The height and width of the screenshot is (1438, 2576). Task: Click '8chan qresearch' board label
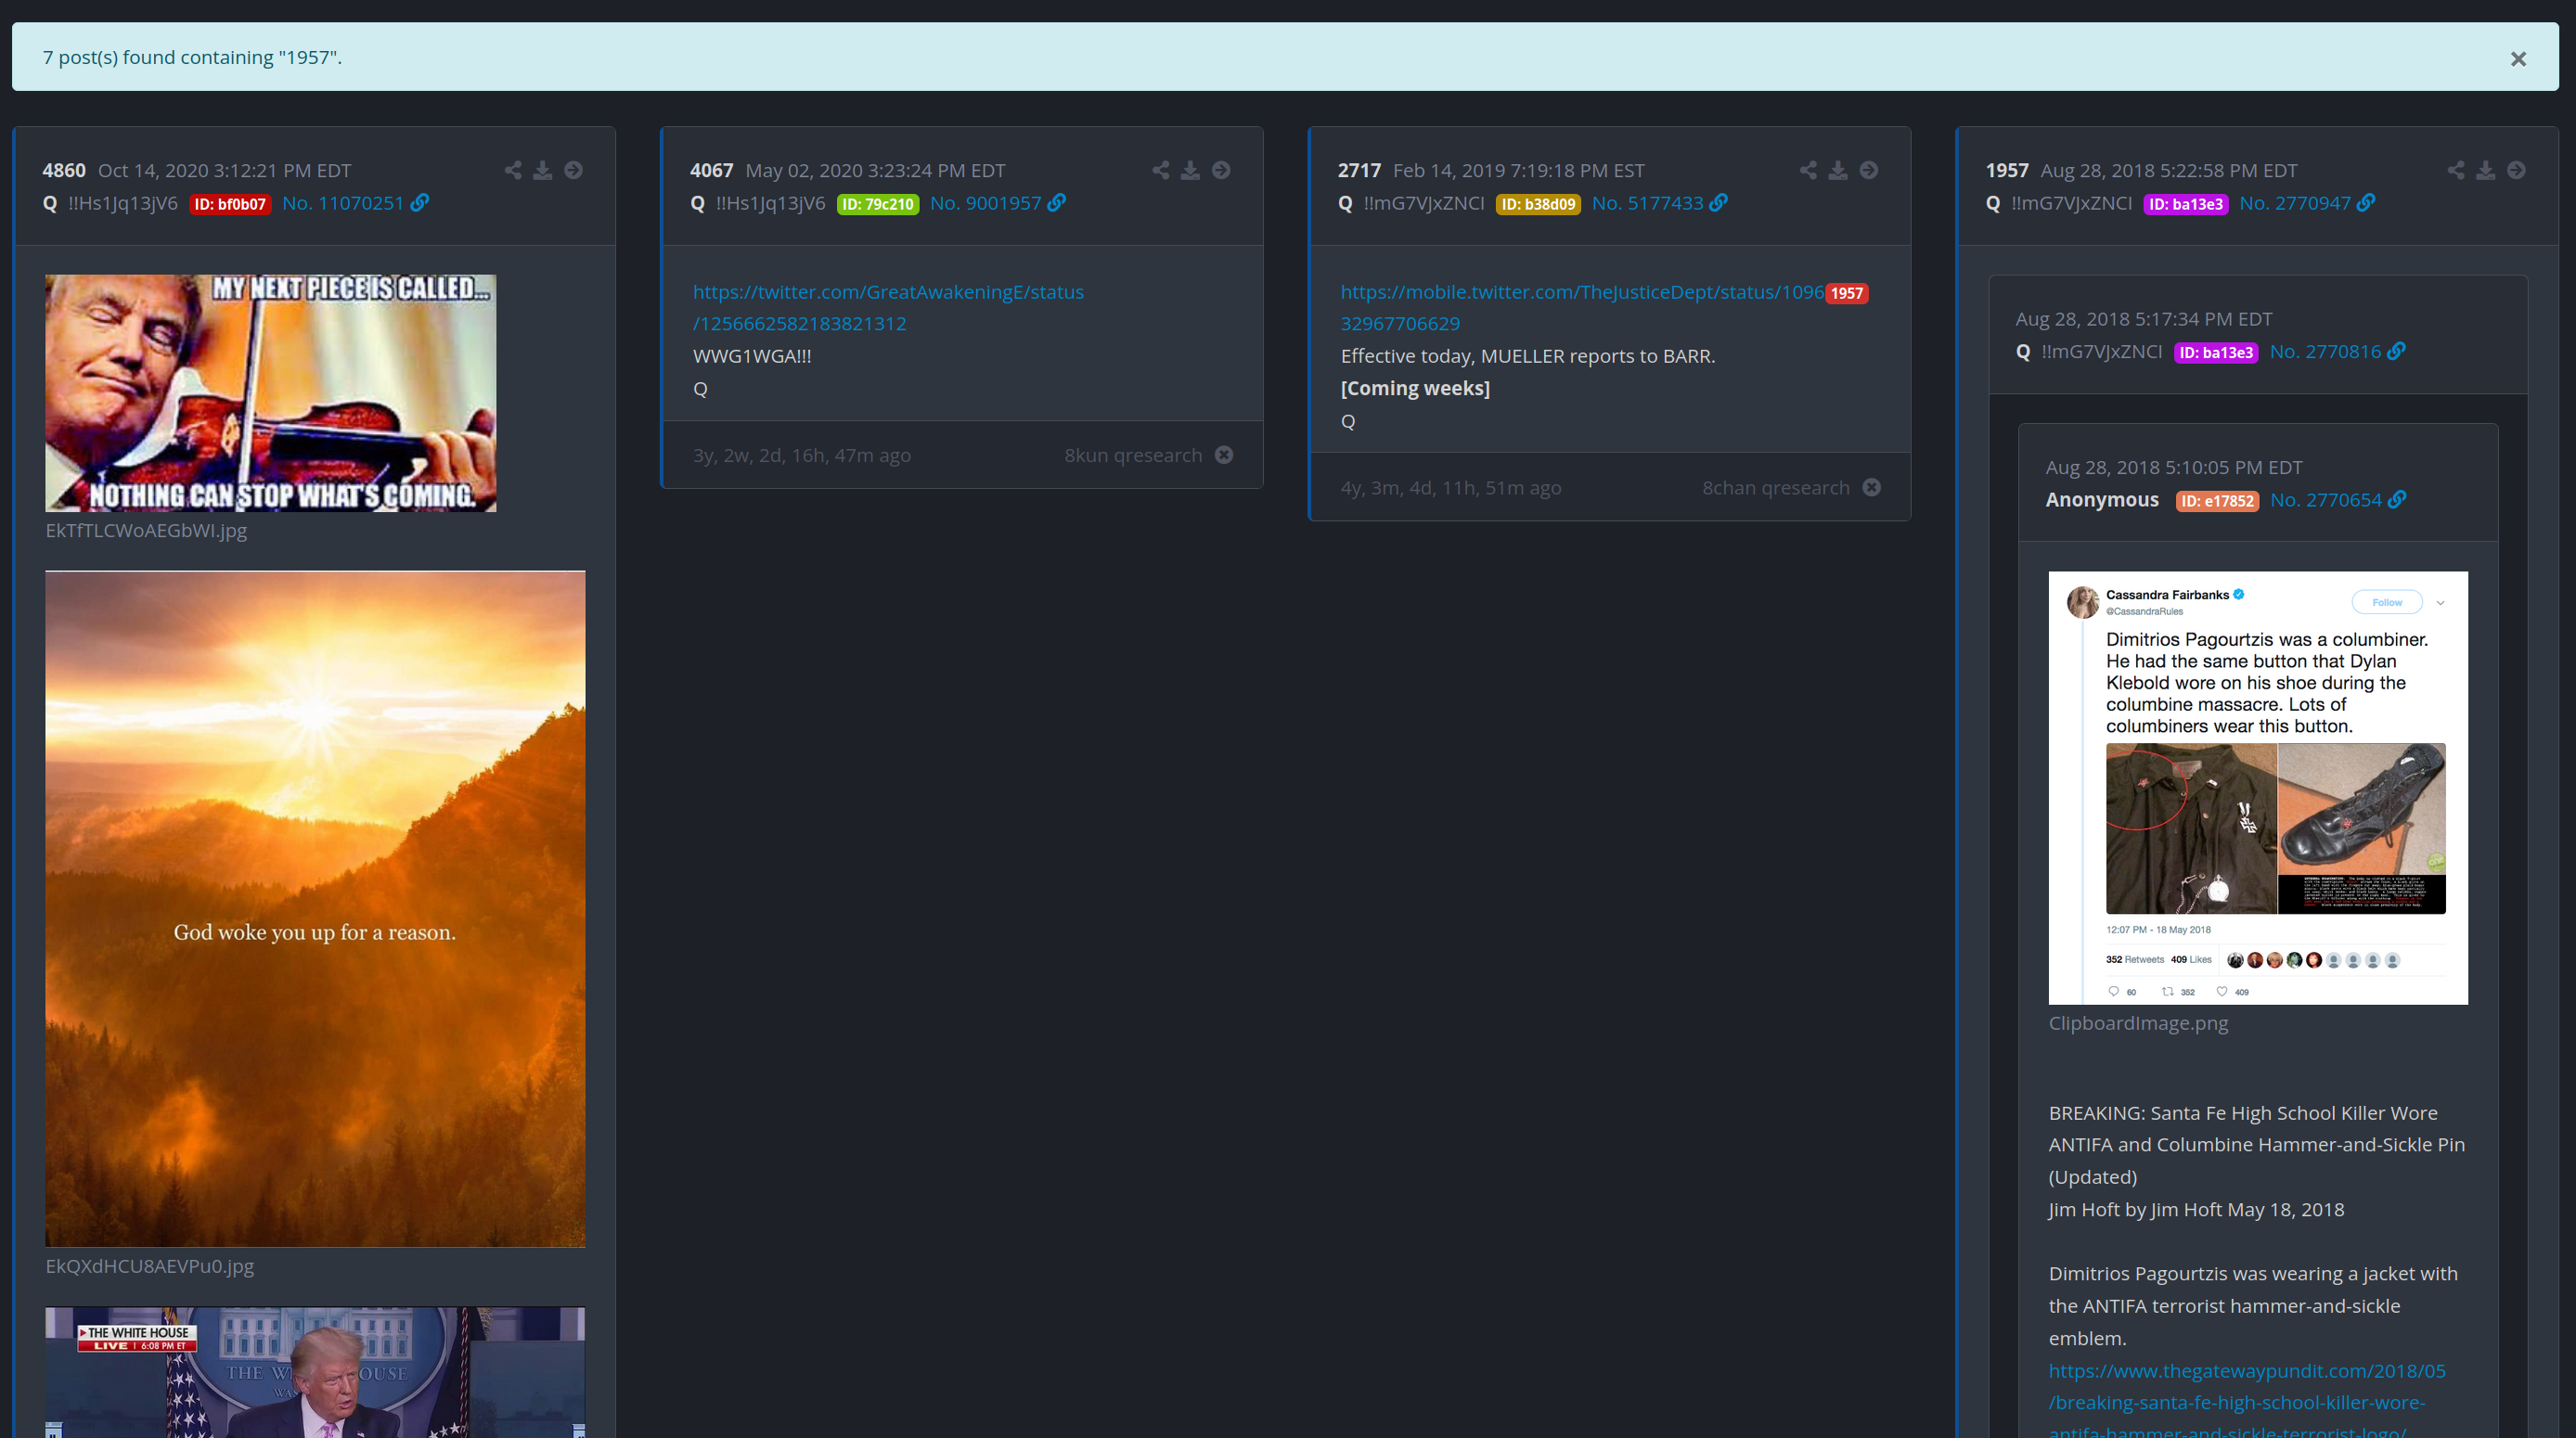1776,487
